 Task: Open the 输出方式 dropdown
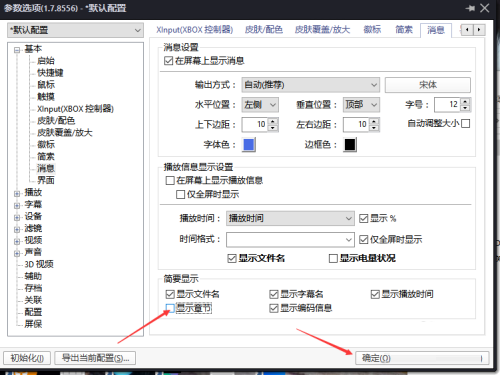pos(311,85)
